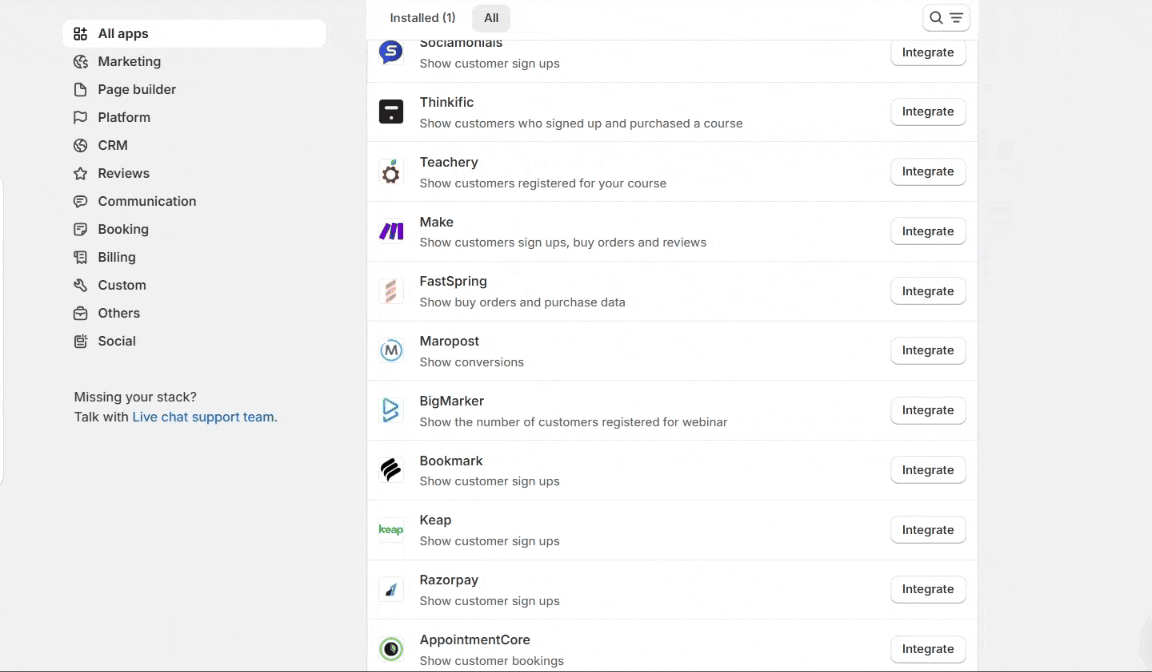1152x672 pixels.
Task: Click the Communication chat bubble icon
Action: click(80, 201)
